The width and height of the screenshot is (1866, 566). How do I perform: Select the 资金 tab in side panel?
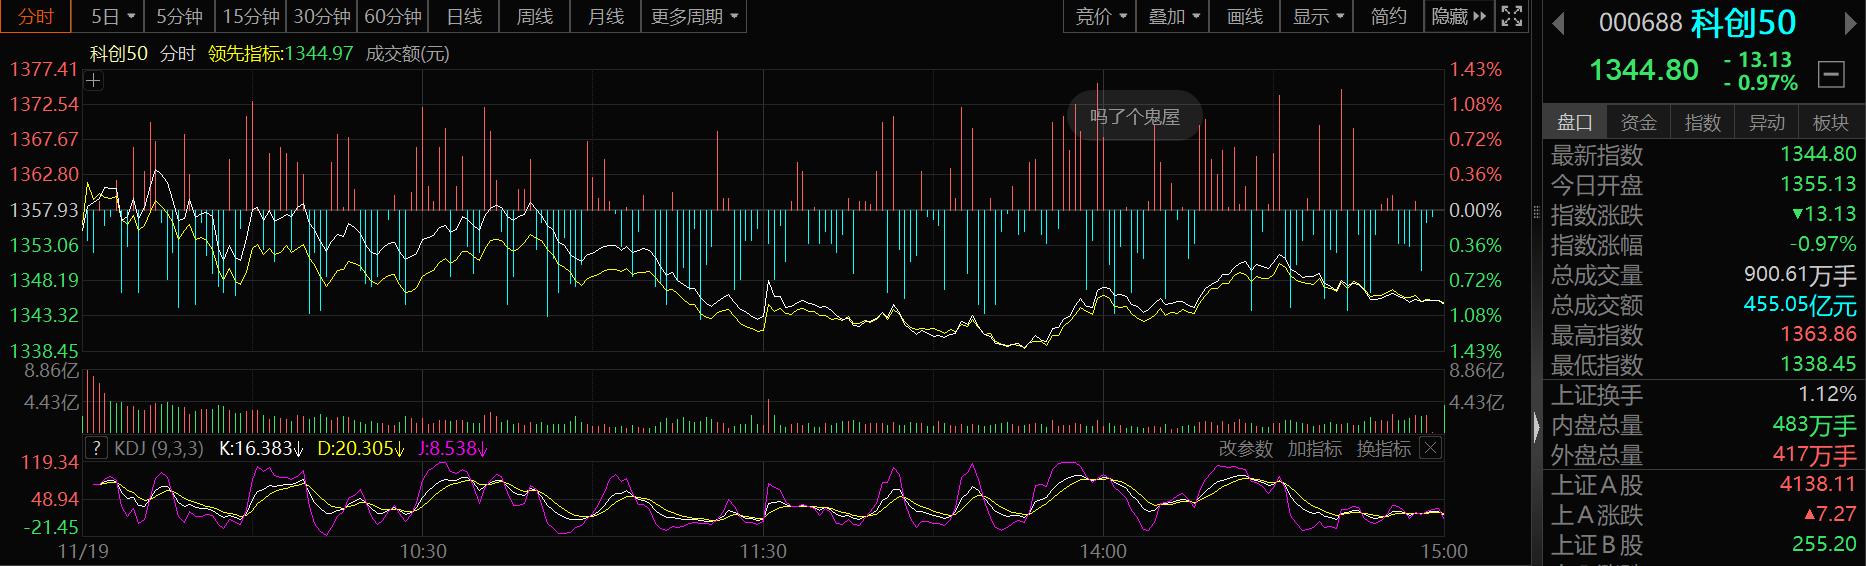point(1638,122)
